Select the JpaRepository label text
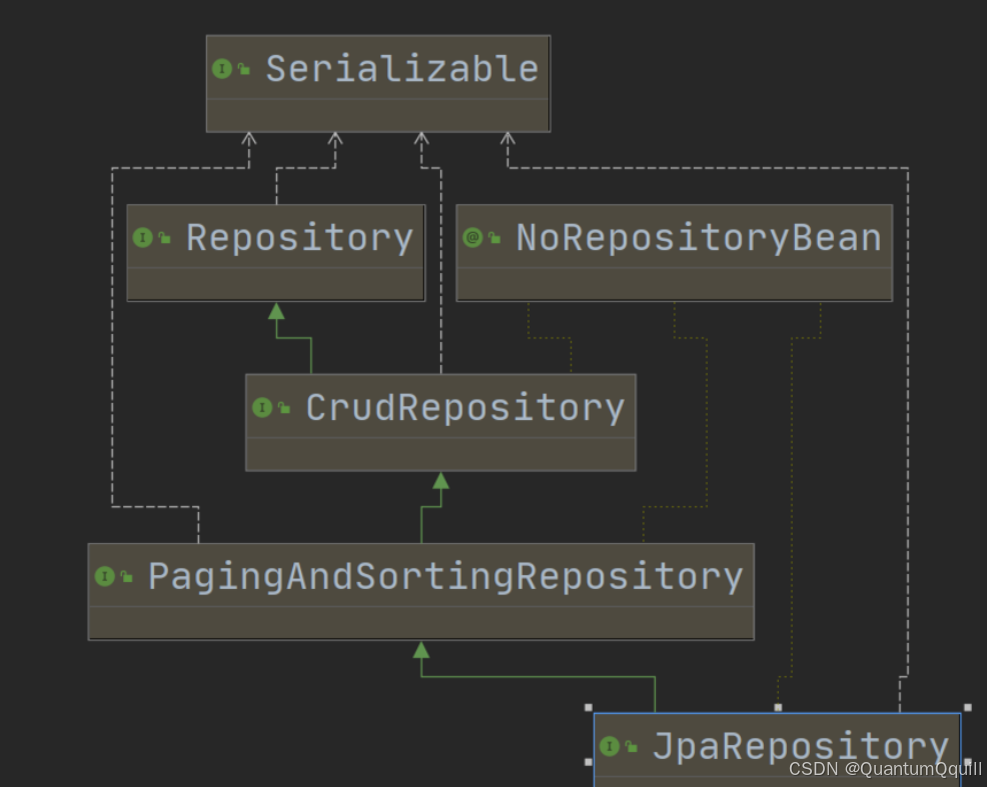This screenshot has width=987, height=787. coord(801,747)
